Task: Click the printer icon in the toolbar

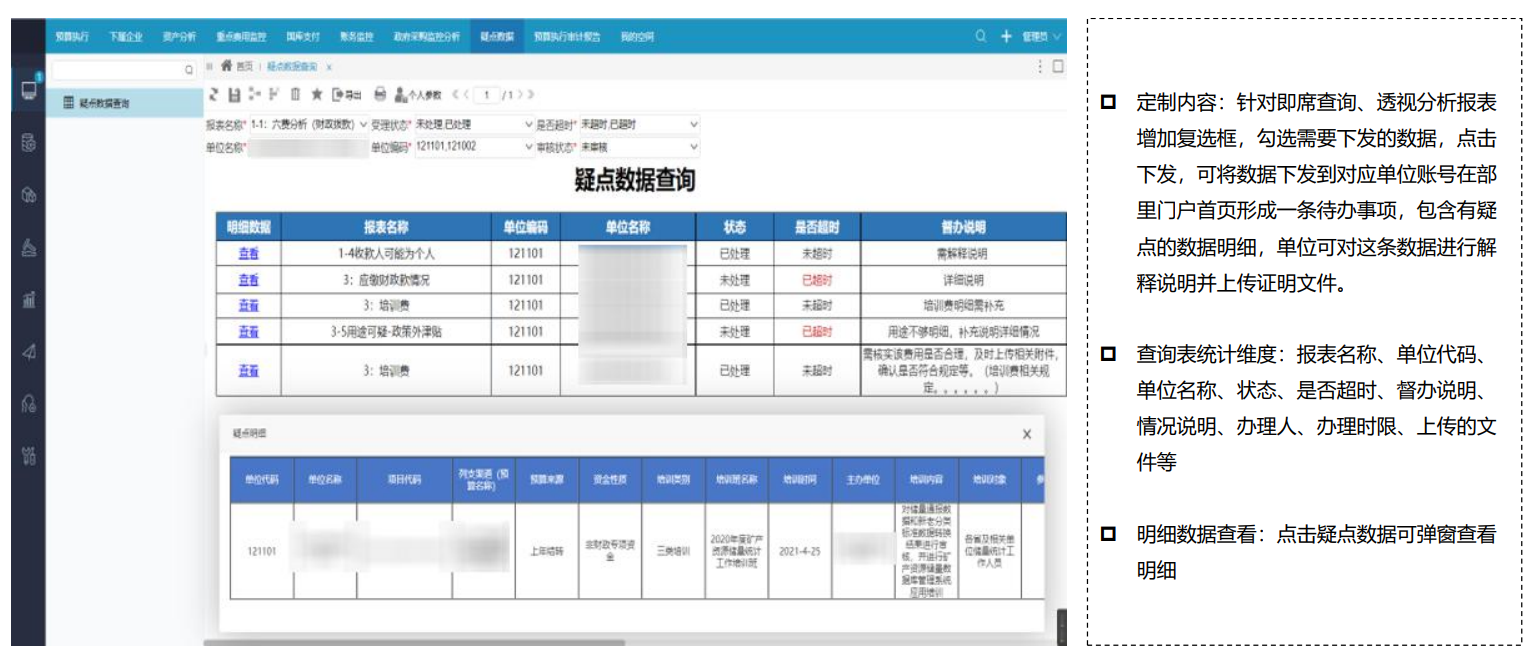Action: [x=380, y=94]
